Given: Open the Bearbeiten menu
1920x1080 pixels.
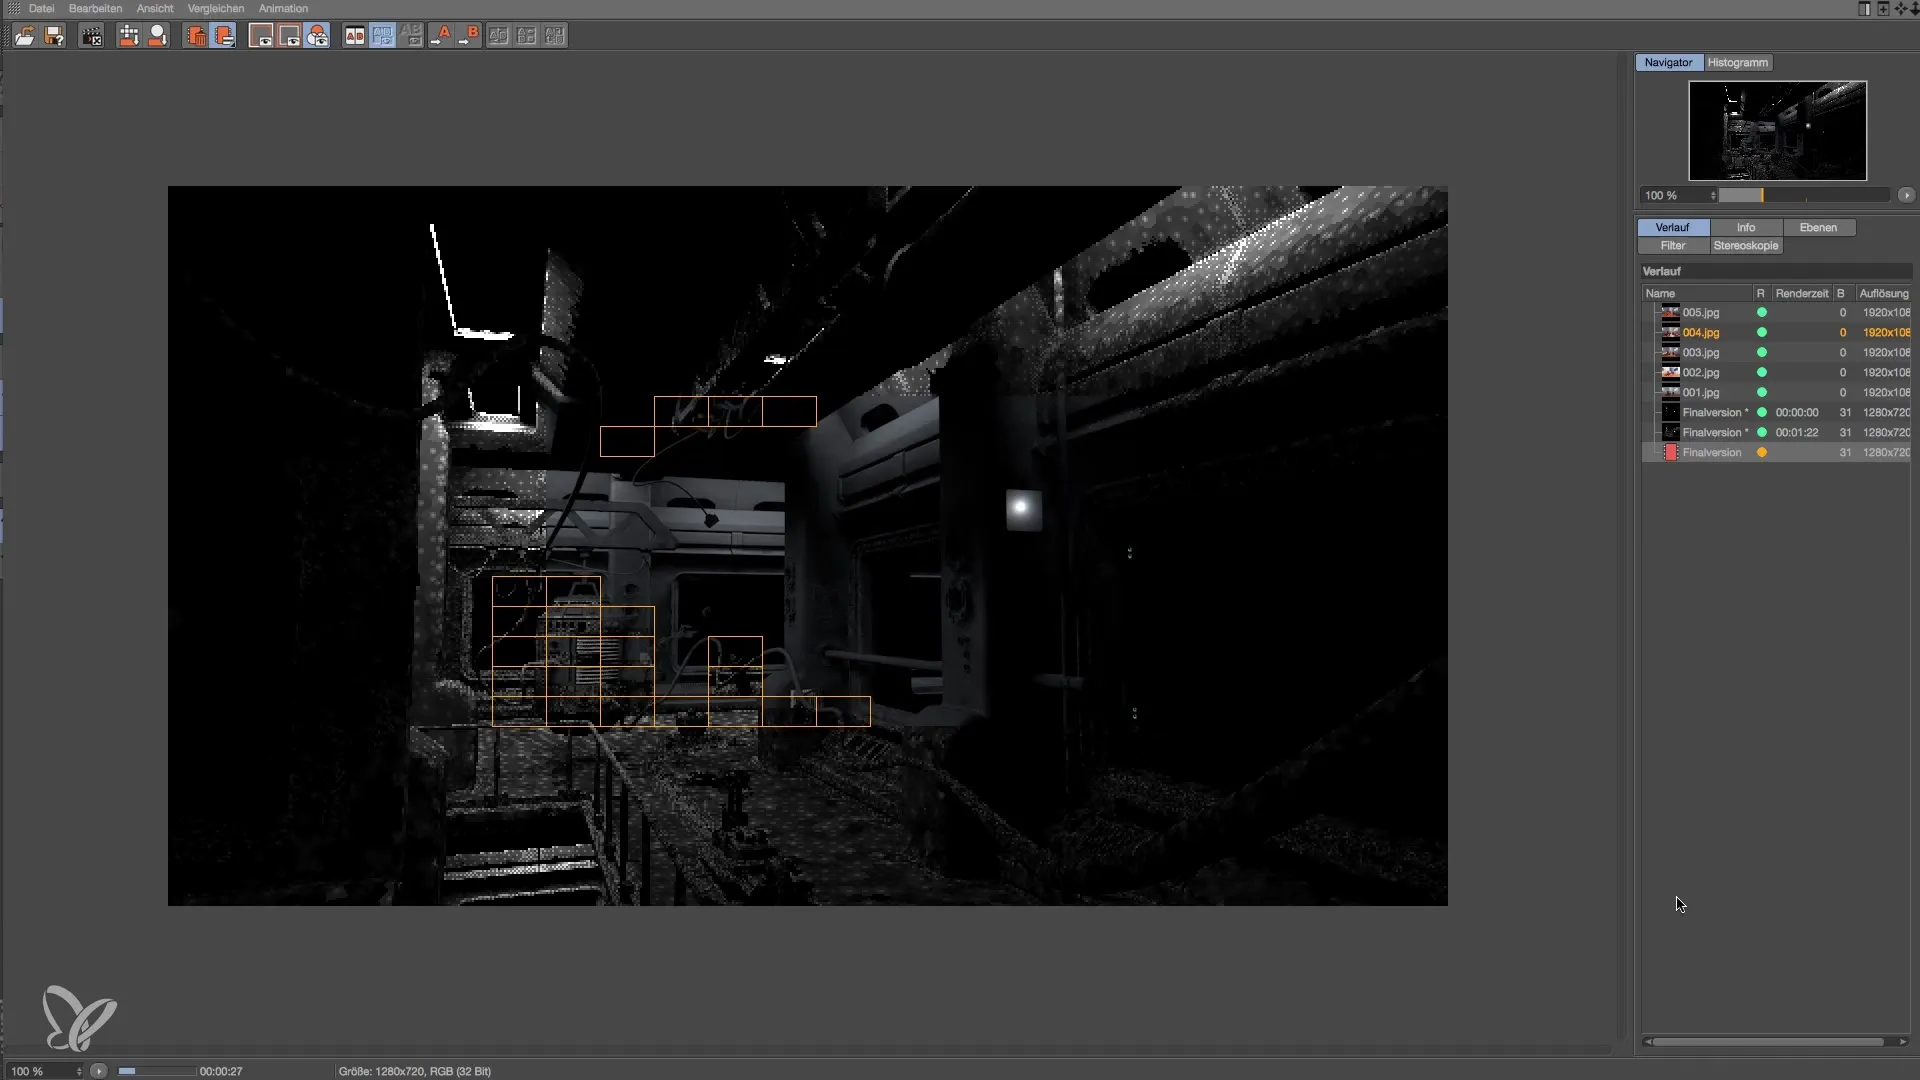Looking at the screenshot, I should 95,8.
